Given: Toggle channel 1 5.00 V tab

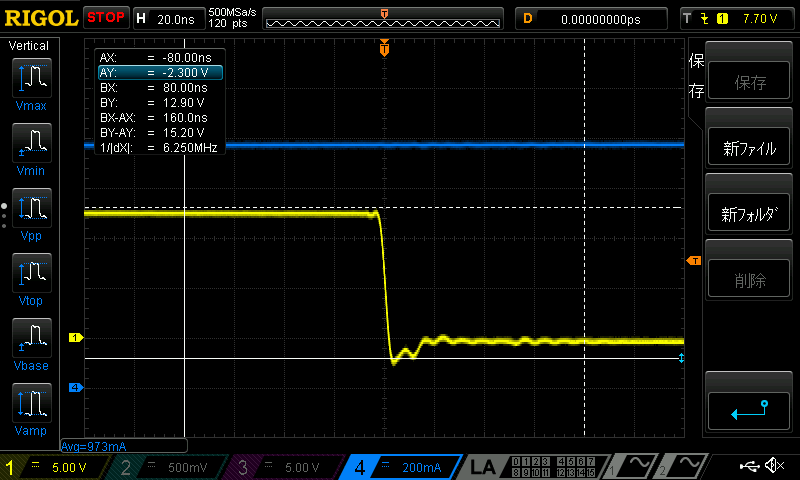Looking at the screenshot, I should point(54,467).
